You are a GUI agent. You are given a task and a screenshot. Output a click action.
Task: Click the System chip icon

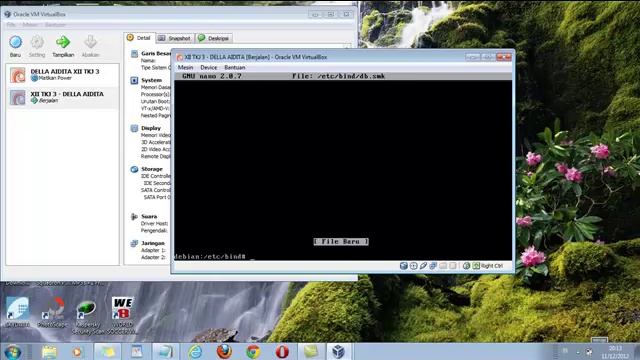coord(134,80)
